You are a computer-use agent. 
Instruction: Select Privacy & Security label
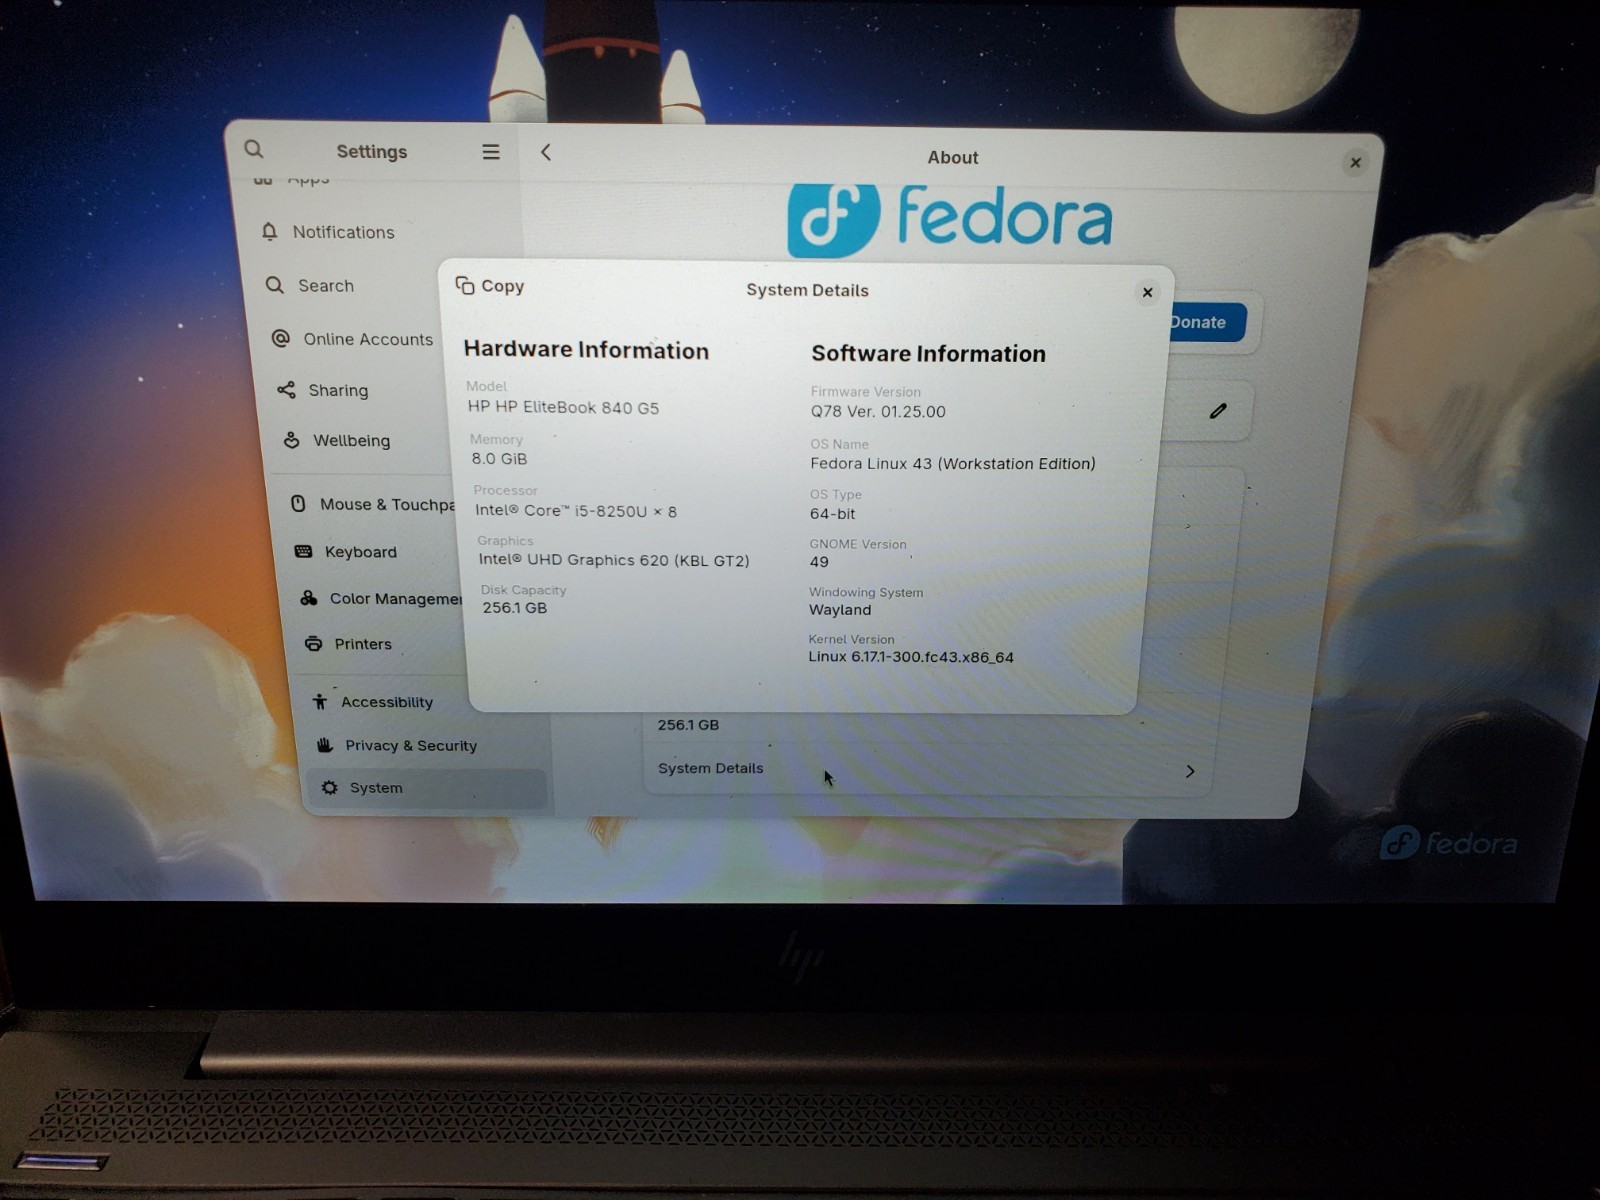[x=411, y=745]
